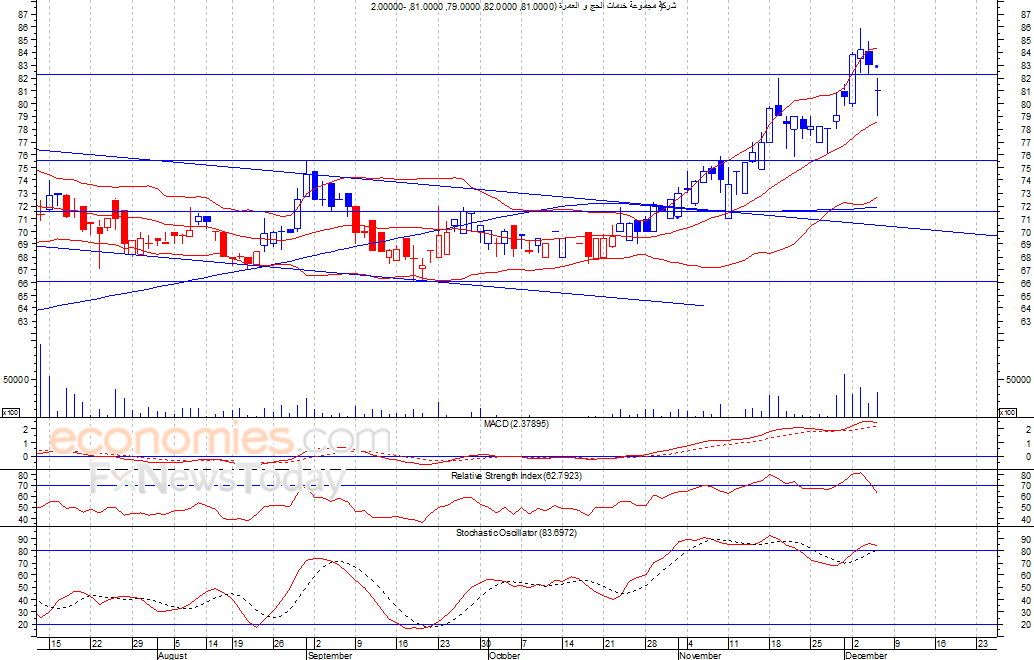Click date label 25 on time axis

816,644
